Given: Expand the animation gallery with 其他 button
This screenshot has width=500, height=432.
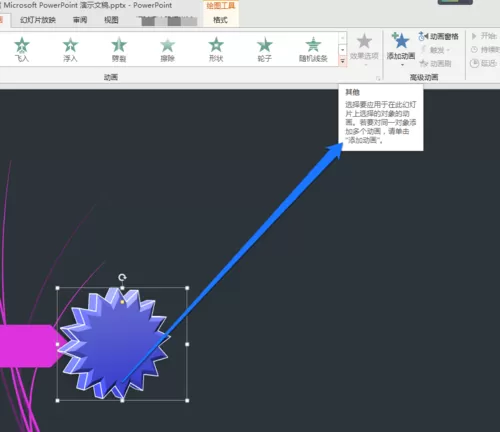Looking at the screenshot, I should tap(342, 61).
